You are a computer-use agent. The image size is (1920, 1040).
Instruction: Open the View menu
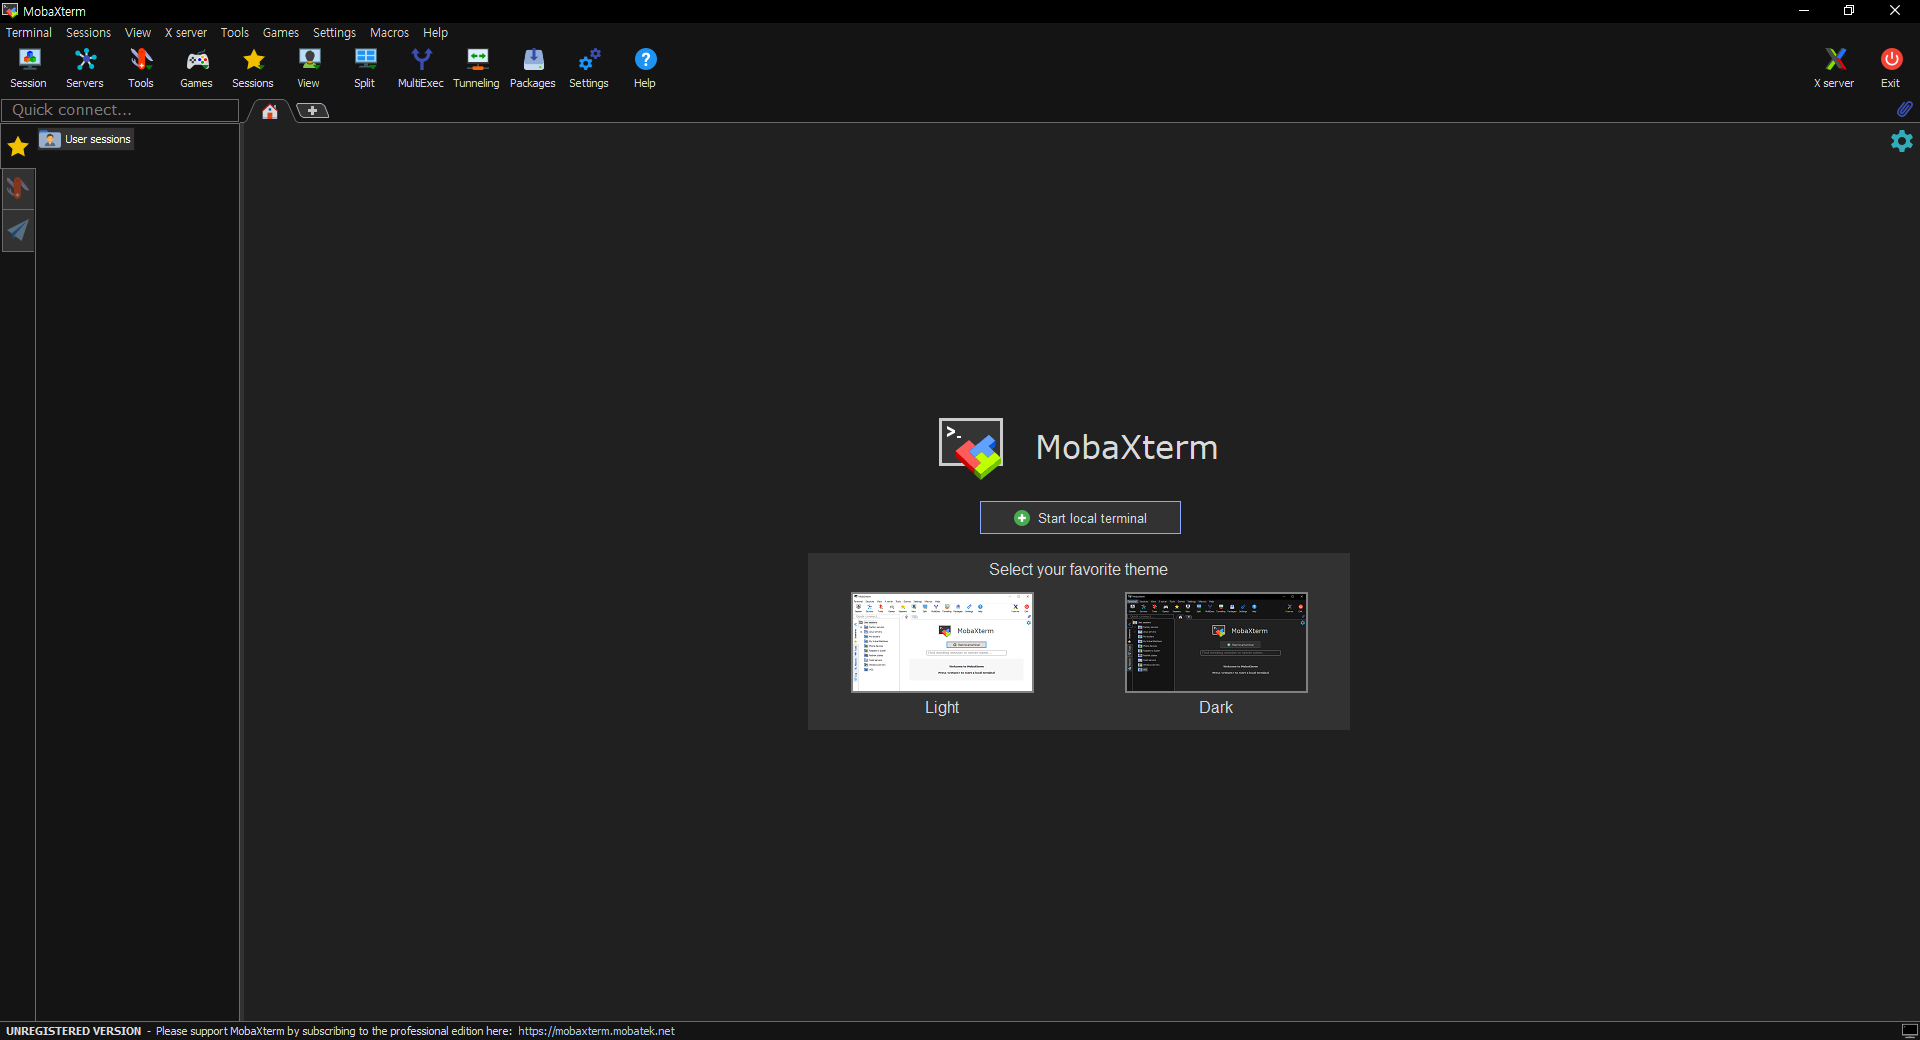pos(138,33)
